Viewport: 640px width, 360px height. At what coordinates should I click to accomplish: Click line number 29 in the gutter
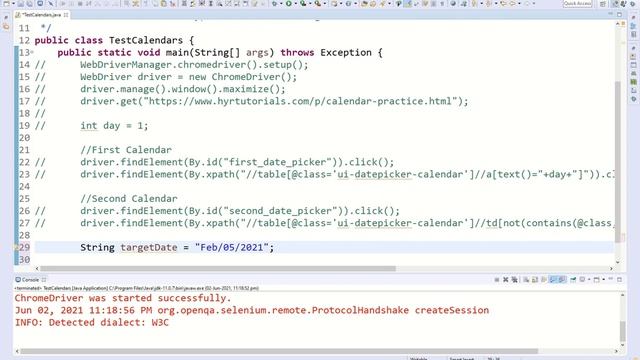coord(24,247)
